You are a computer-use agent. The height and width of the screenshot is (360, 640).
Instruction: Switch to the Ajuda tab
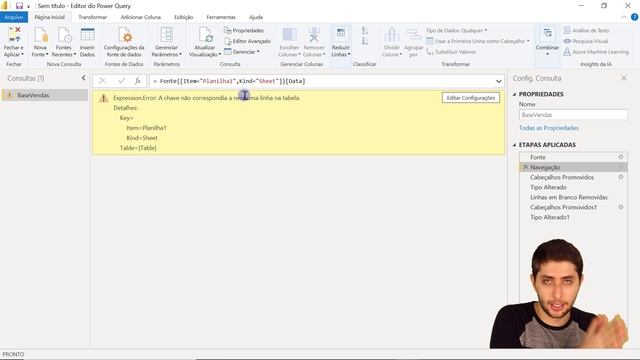click(256, 17)
